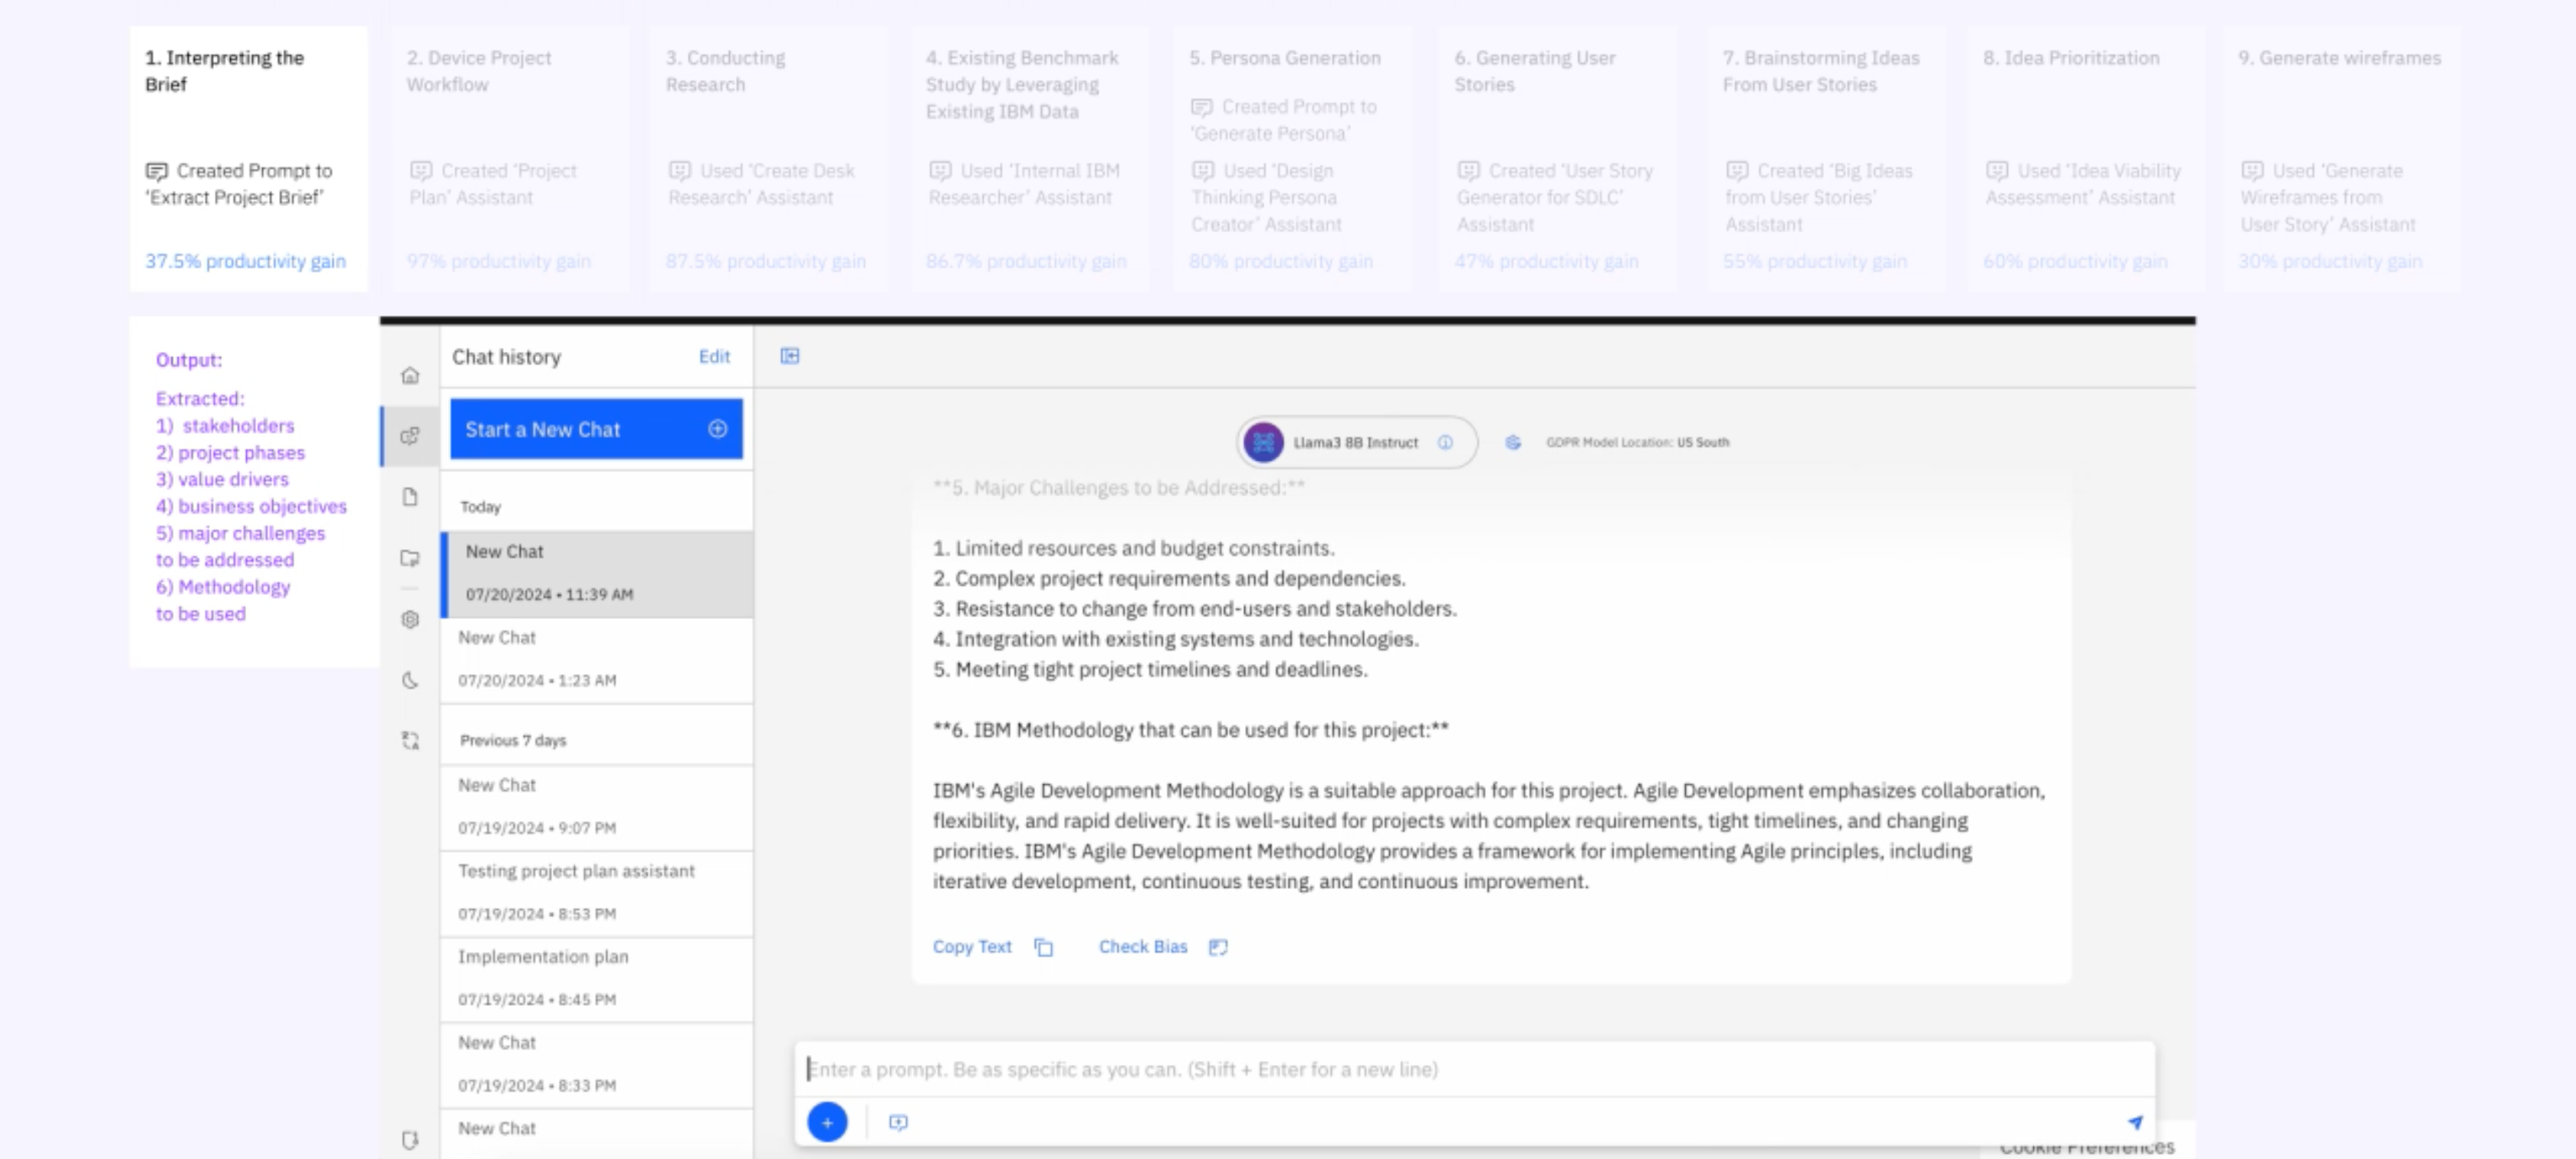Open New Chat from 1:23 AM
The width and height of the screenshot is (2576, 1159).
(x=597, y=659)
